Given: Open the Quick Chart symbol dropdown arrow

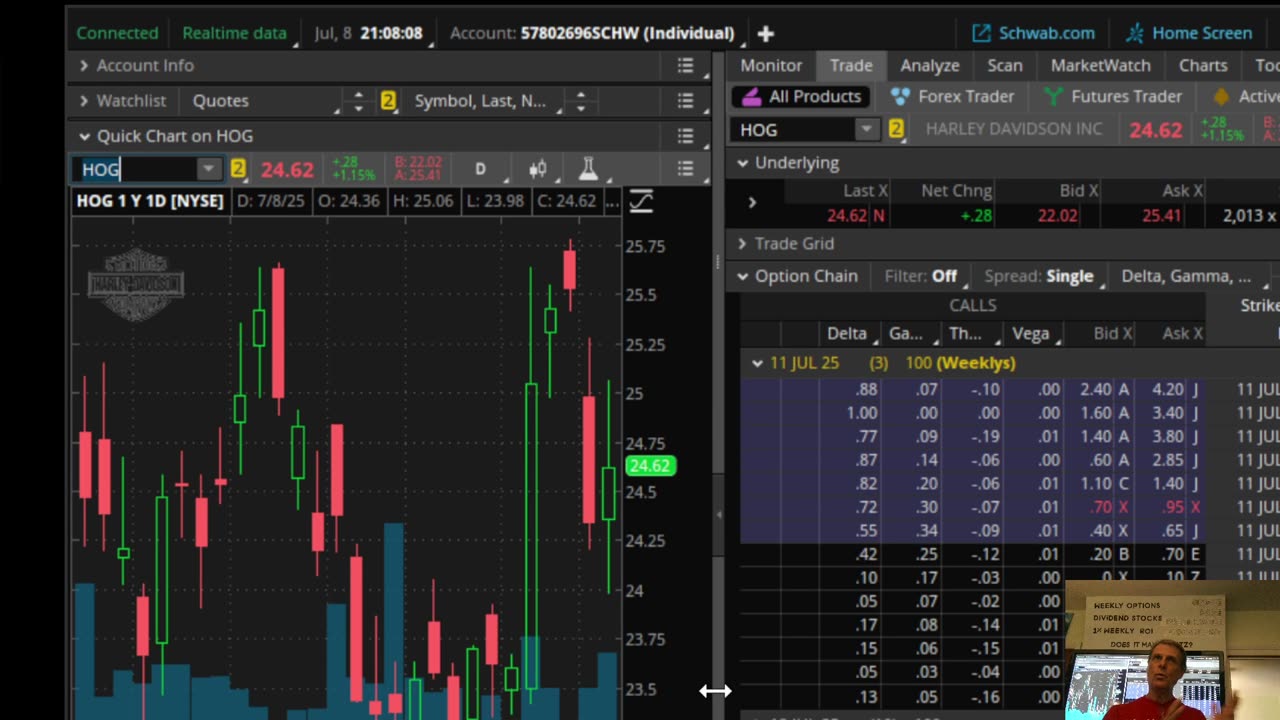Looking at the screenshot, I should click(x=208, y=169).
